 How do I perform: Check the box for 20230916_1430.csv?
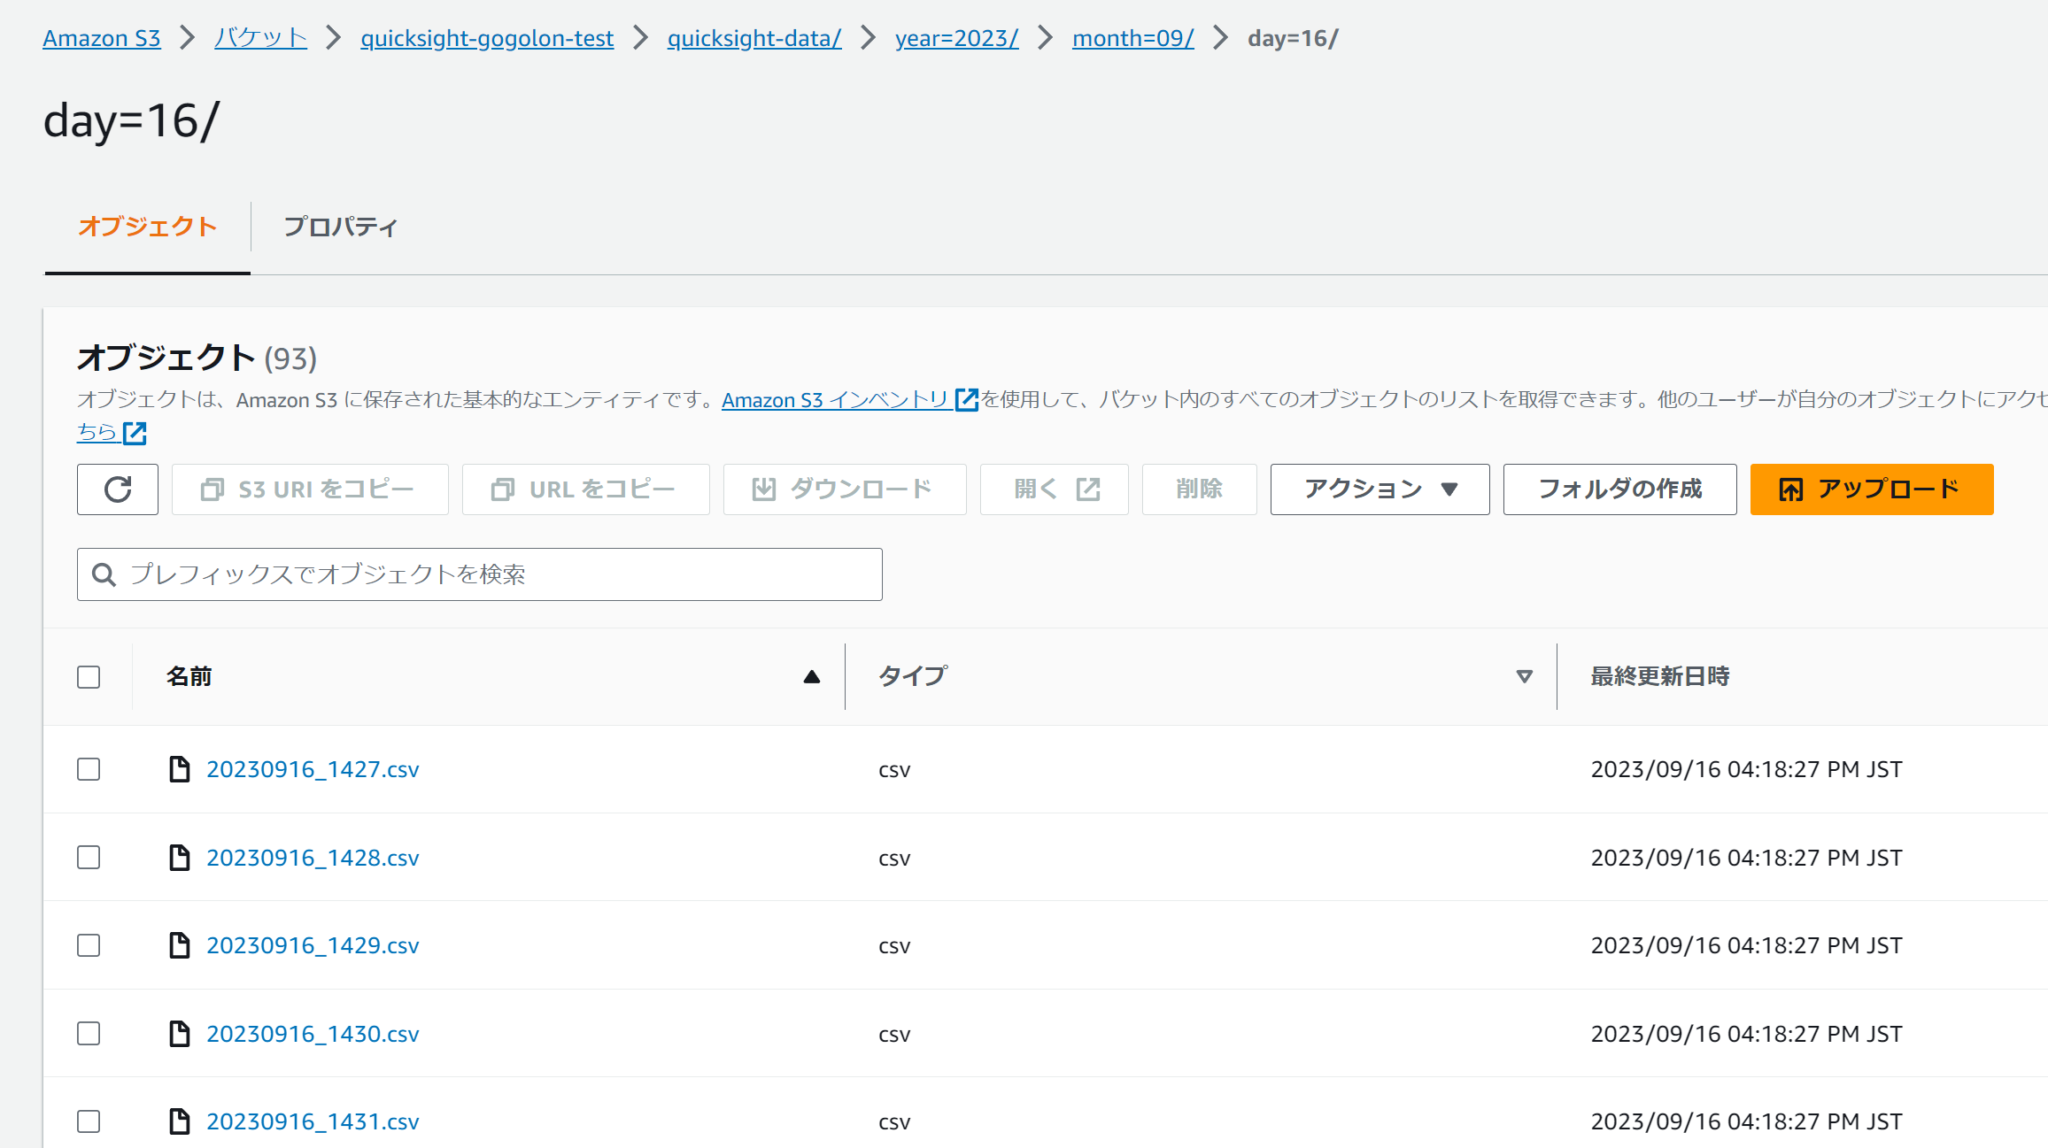click(x=89, y=1033)
